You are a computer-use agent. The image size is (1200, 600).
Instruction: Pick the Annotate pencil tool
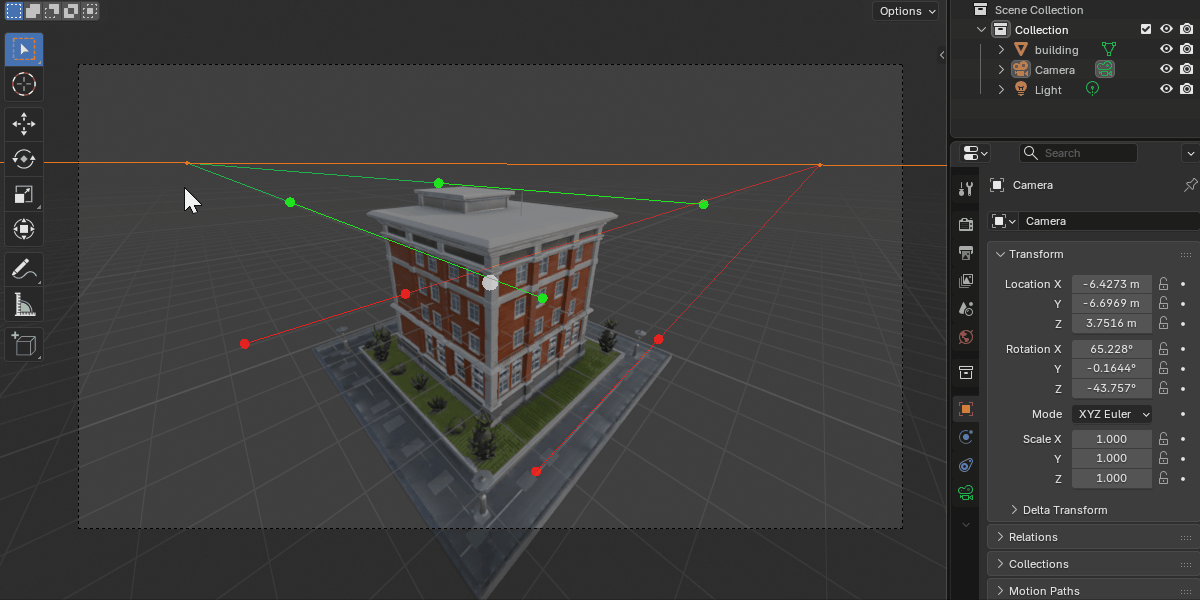(x=24, y=268)
